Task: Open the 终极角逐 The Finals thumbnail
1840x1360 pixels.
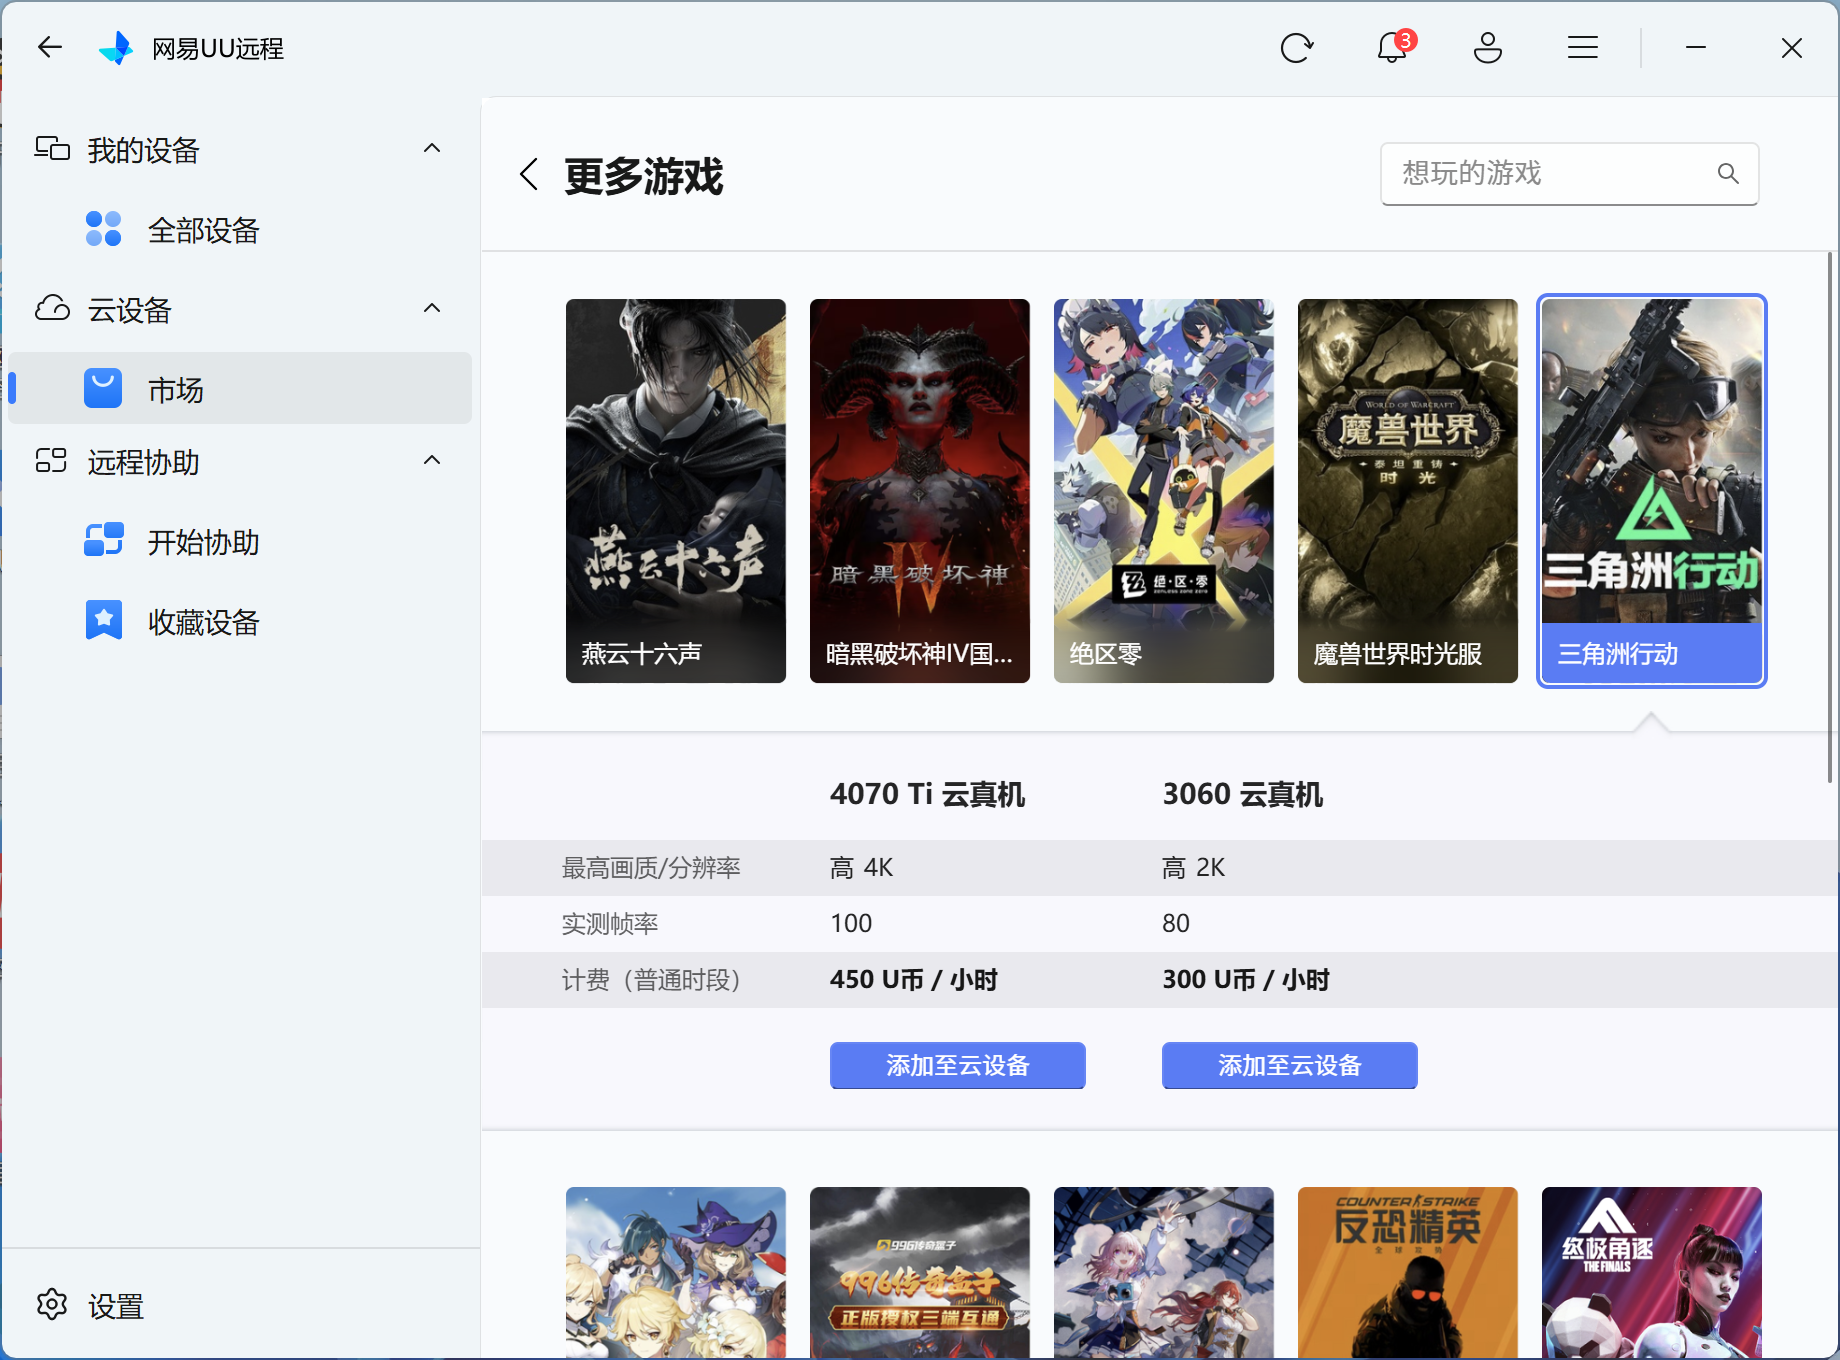Action: [1652, 1272]
